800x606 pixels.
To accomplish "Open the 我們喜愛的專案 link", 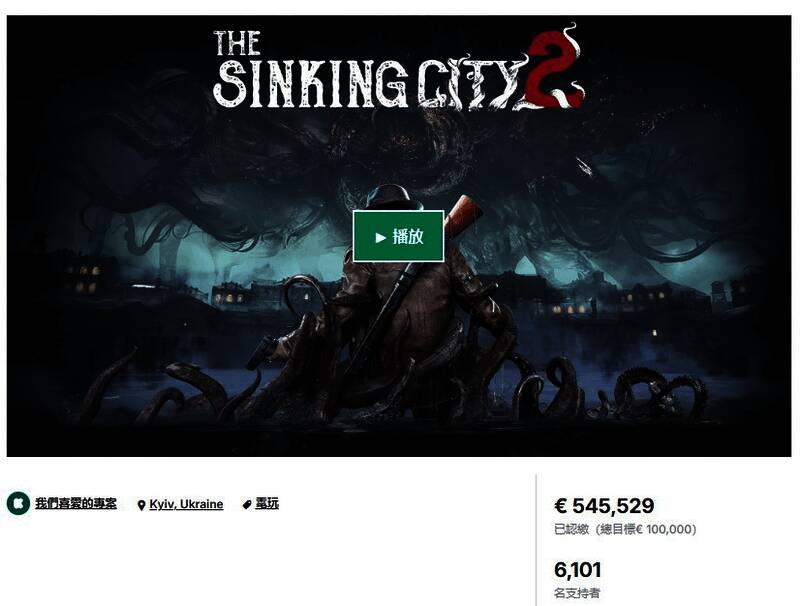I will [x=76, y=503].
